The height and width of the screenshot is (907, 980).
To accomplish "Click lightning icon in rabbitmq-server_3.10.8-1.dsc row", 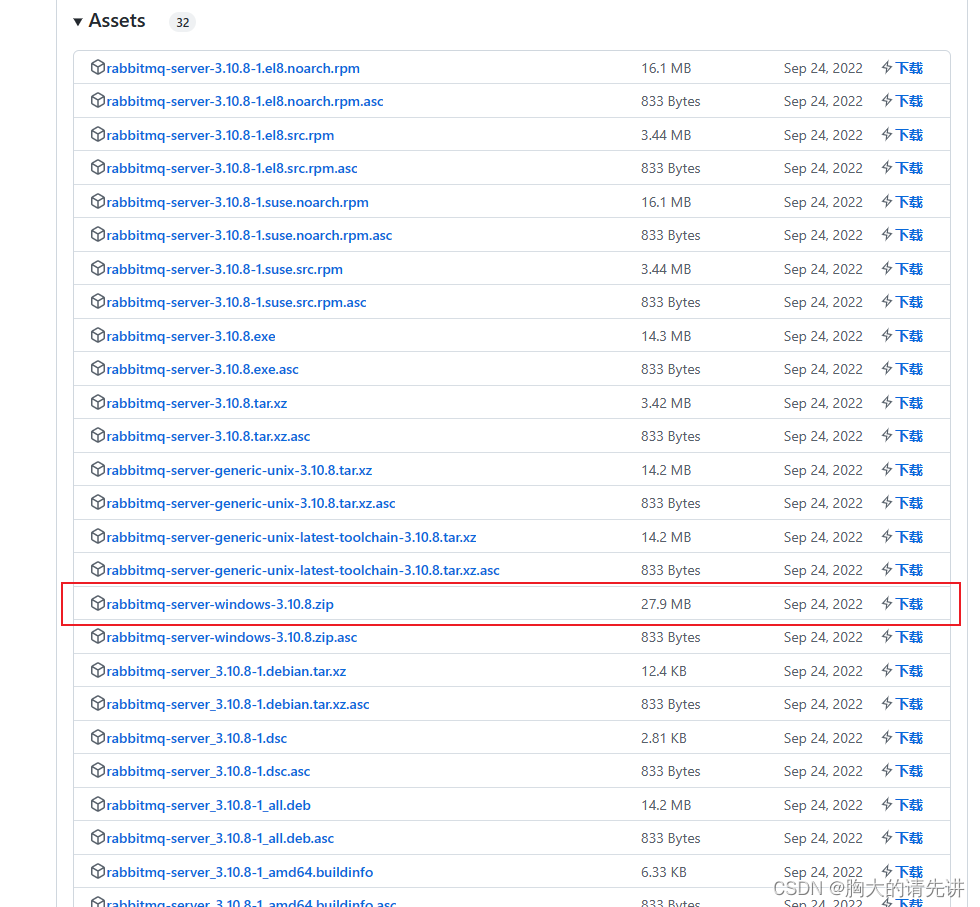I will click(x=887, y=738).
